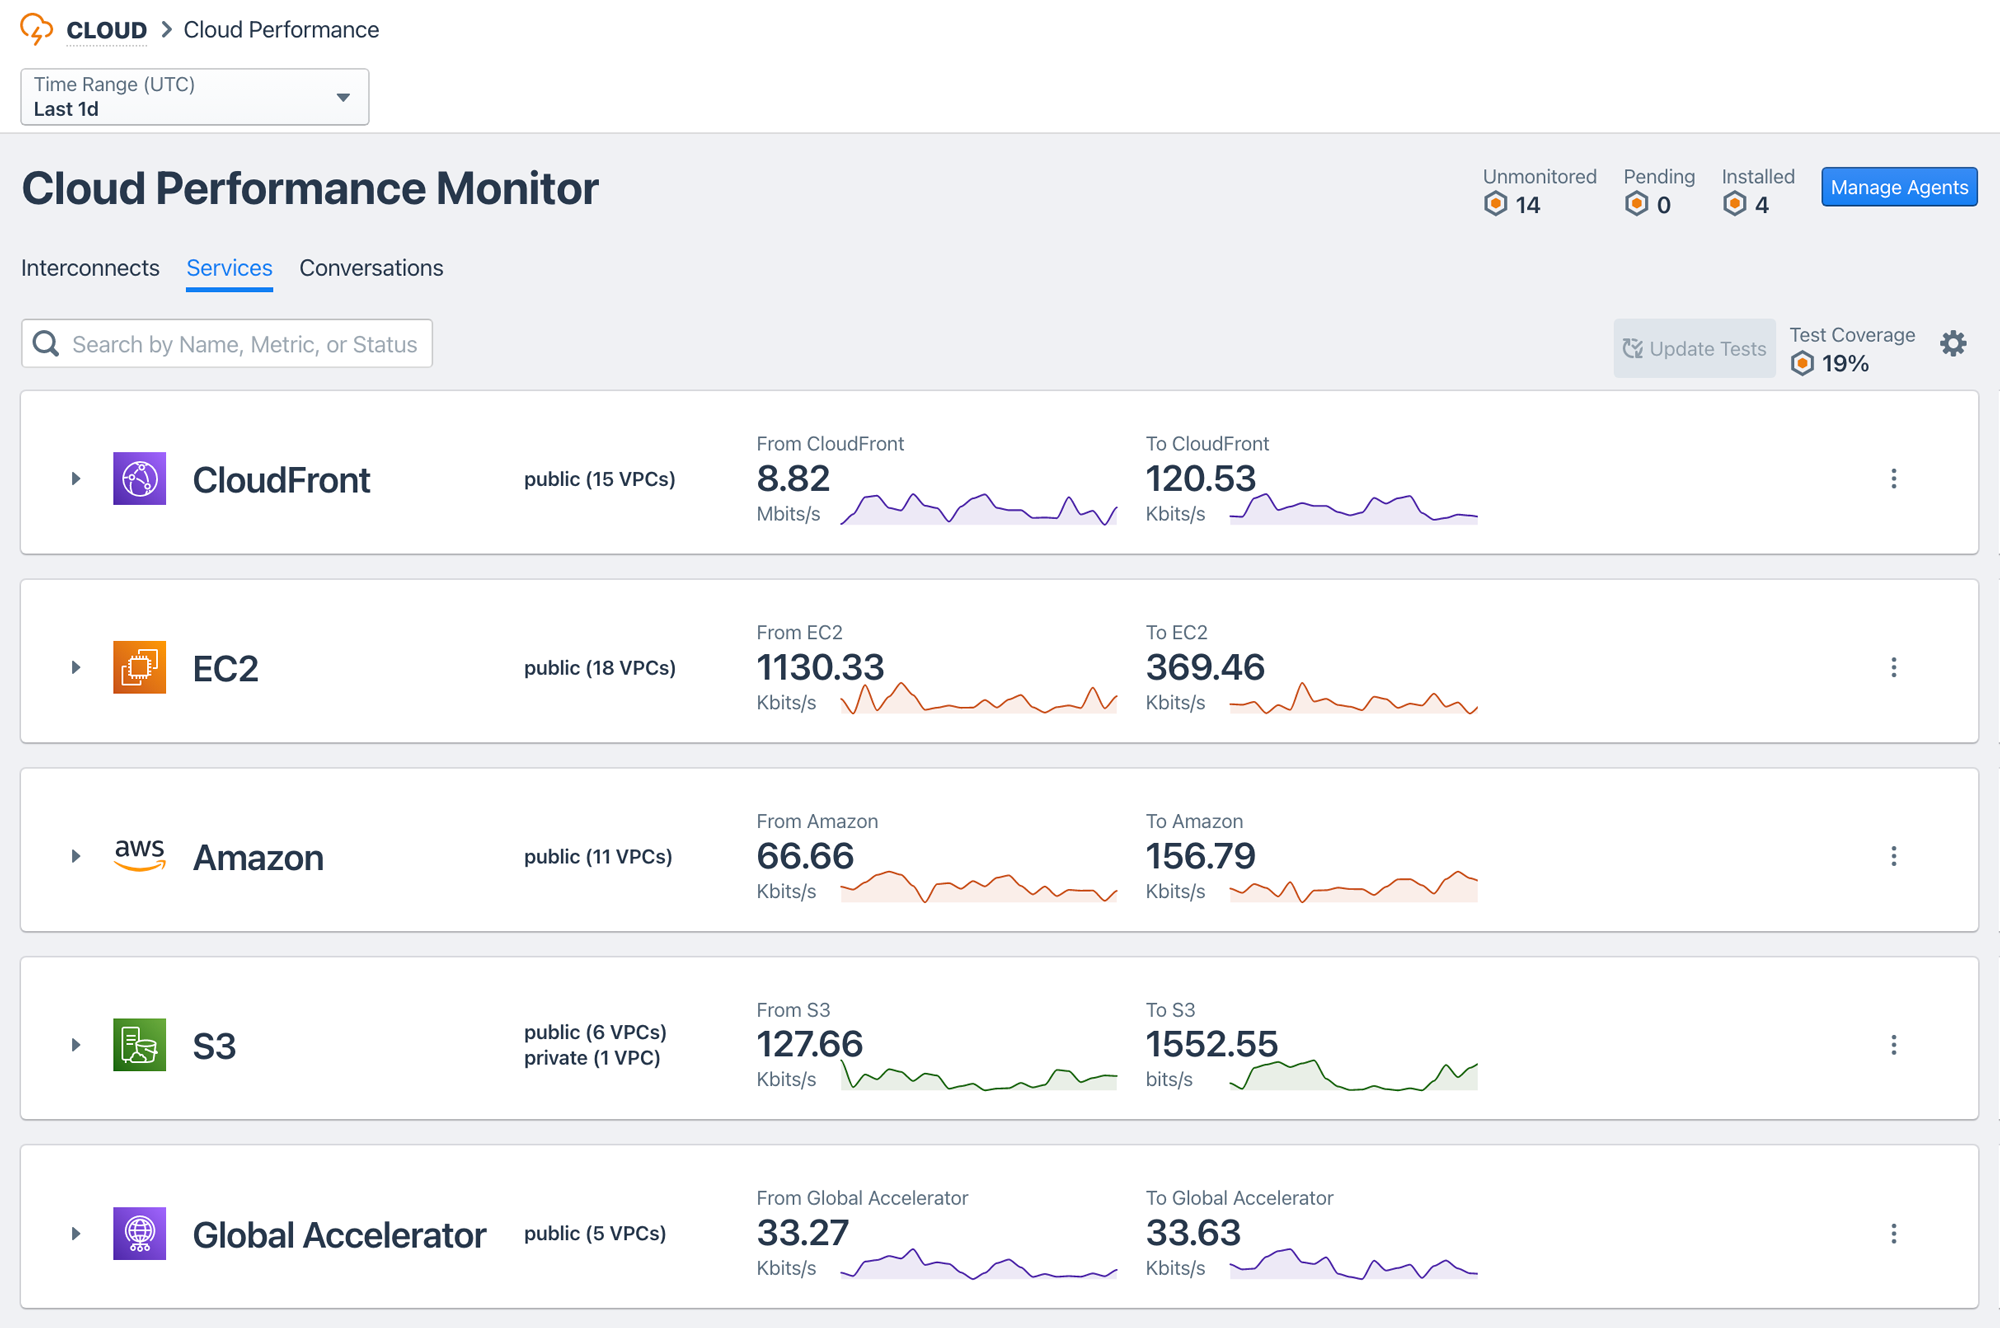The image size is (2000, 1328).
Task: Click the From CloudFront sparkline chart
Action: pos(979,508)
